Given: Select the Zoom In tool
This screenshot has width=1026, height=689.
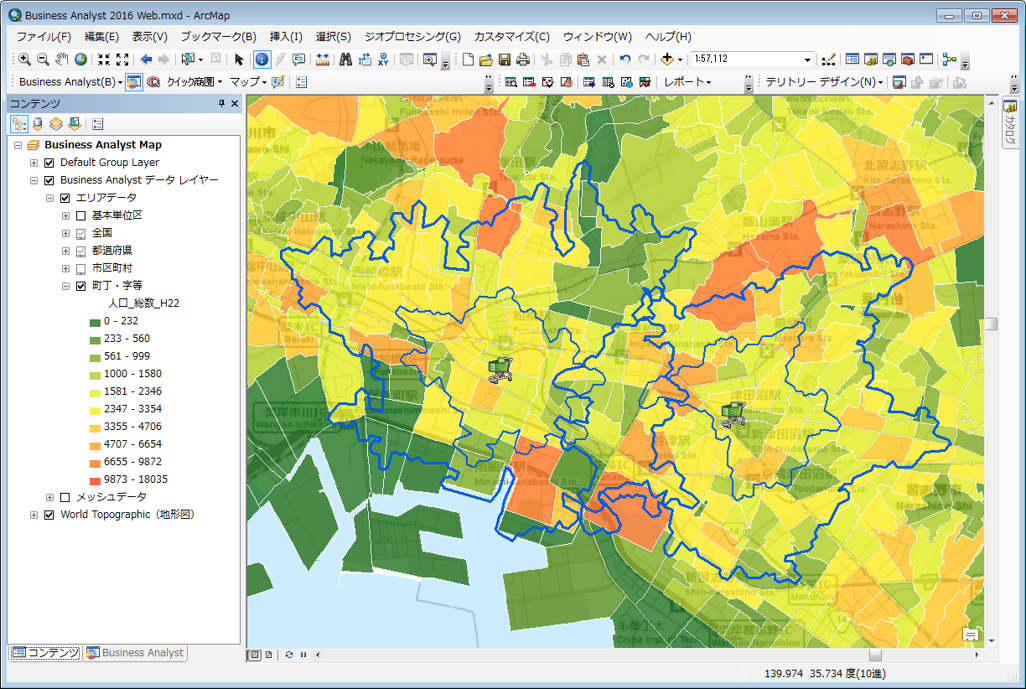Looking at the screenshot, I should point(24,60).
